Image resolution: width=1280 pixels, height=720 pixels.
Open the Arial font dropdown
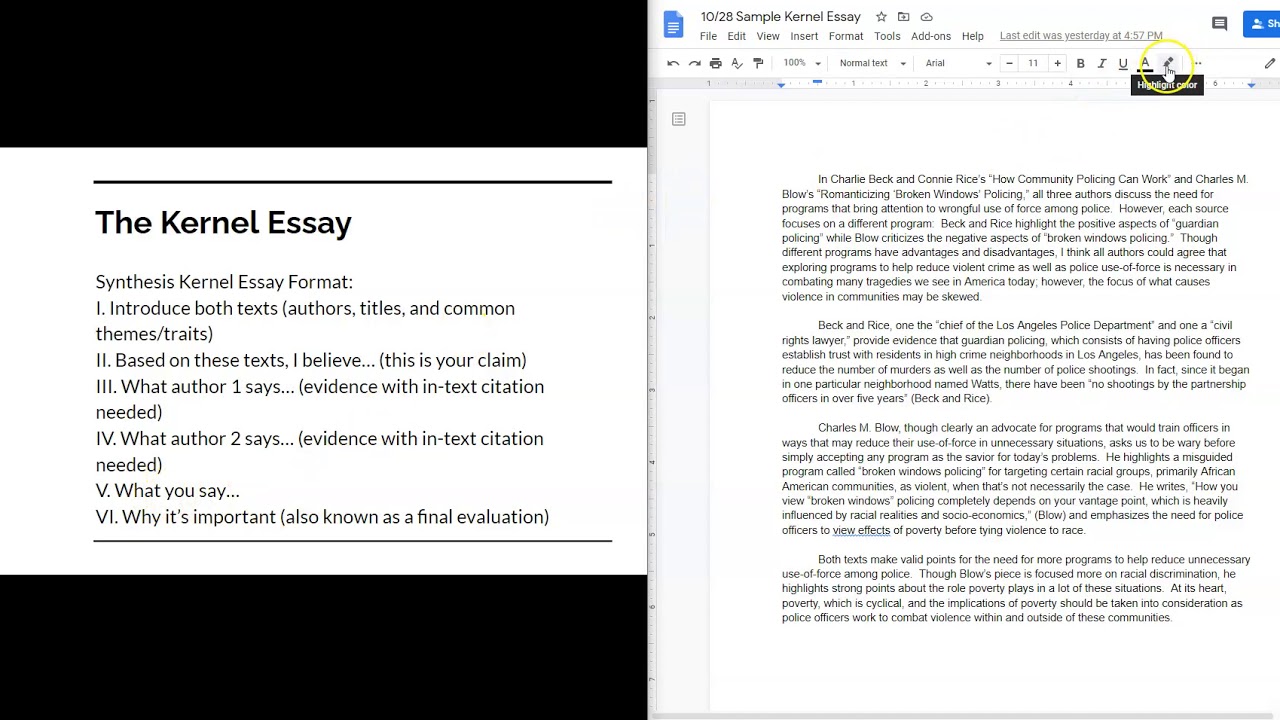[x=958, y=63]
